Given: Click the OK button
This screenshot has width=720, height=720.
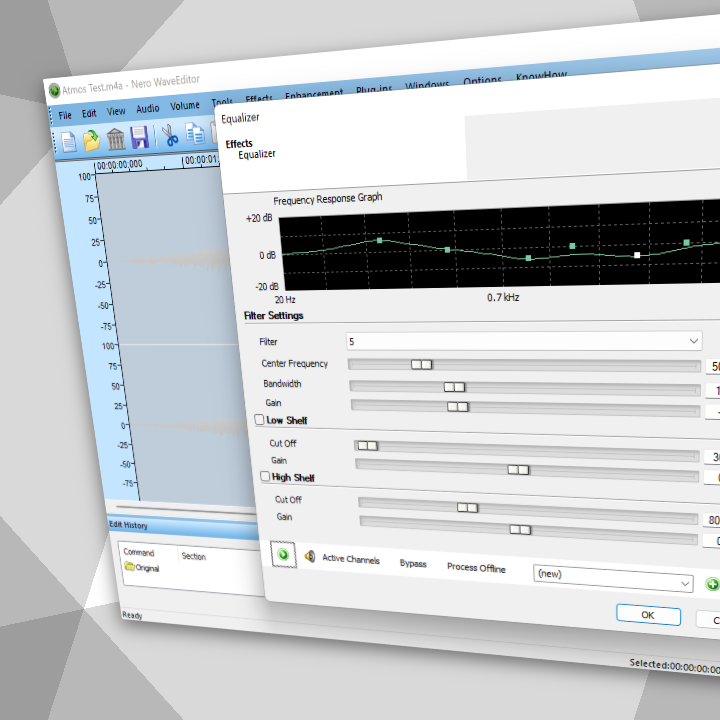Looking at the screenshot, I should tap(648, 615).
